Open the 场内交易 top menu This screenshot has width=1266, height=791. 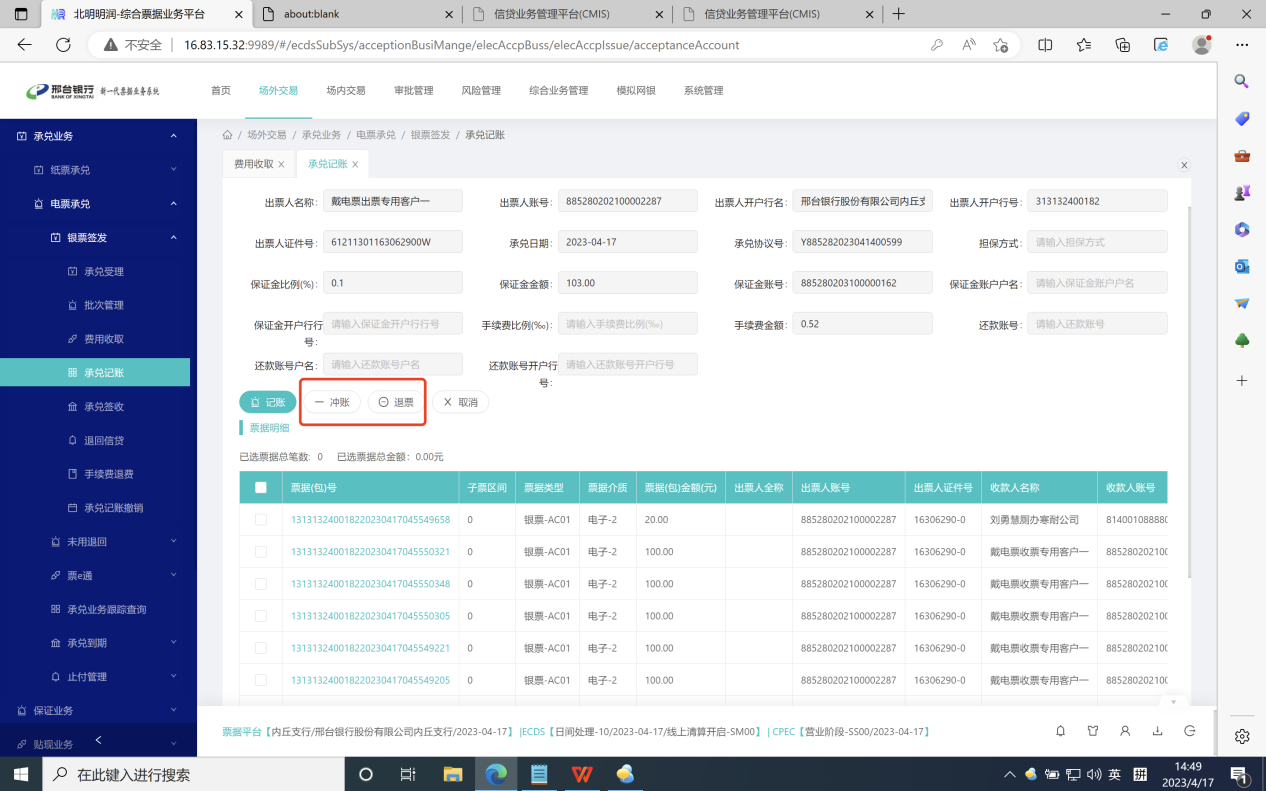pos(346,91)
